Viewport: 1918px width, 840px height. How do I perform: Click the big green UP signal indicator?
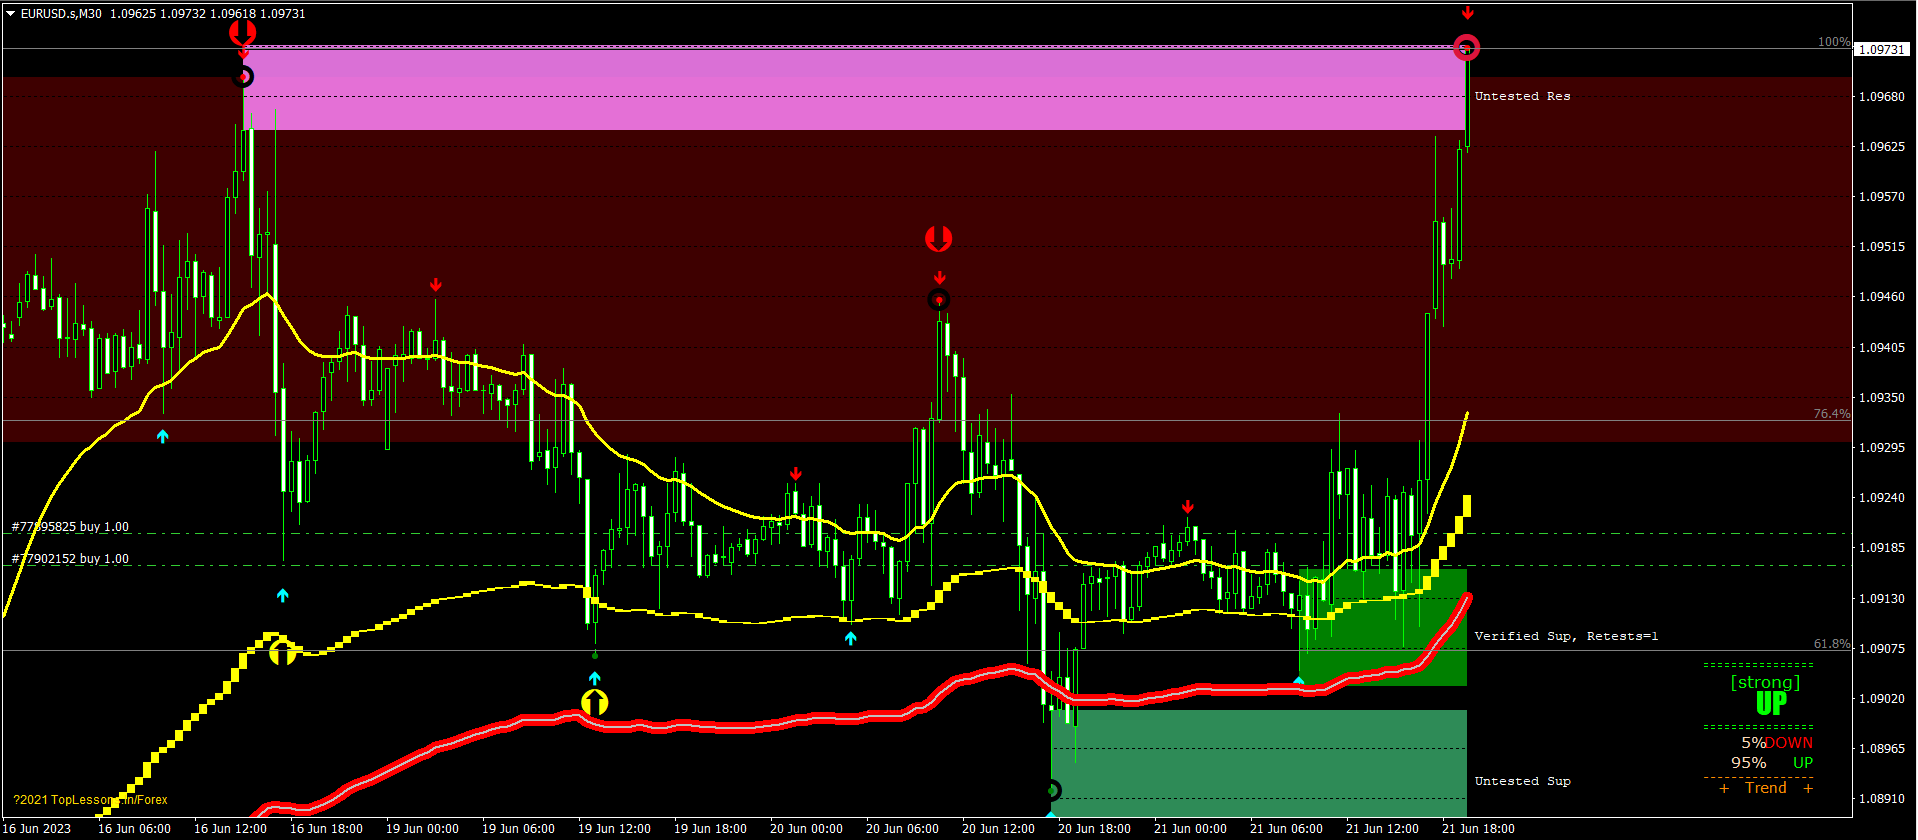(x=1771, y=704)
